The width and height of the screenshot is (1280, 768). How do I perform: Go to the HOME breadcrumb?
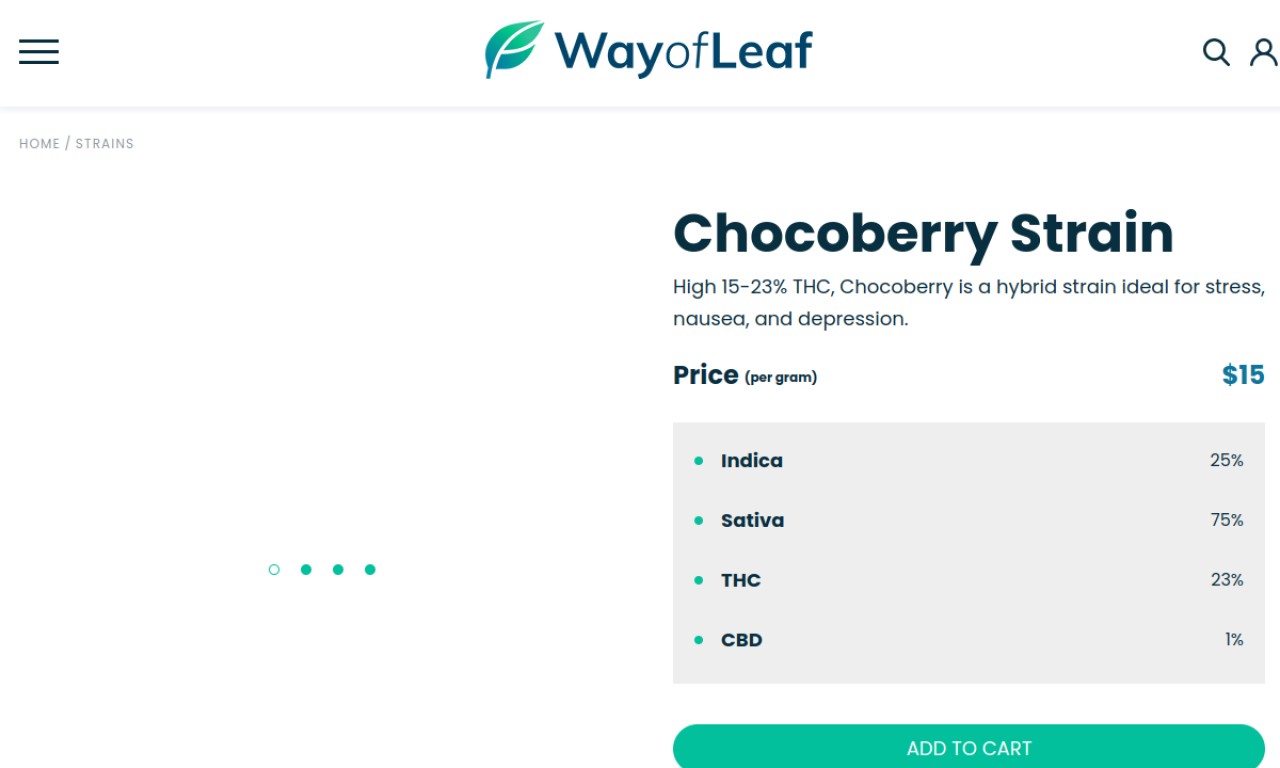[x=39, y=144]
